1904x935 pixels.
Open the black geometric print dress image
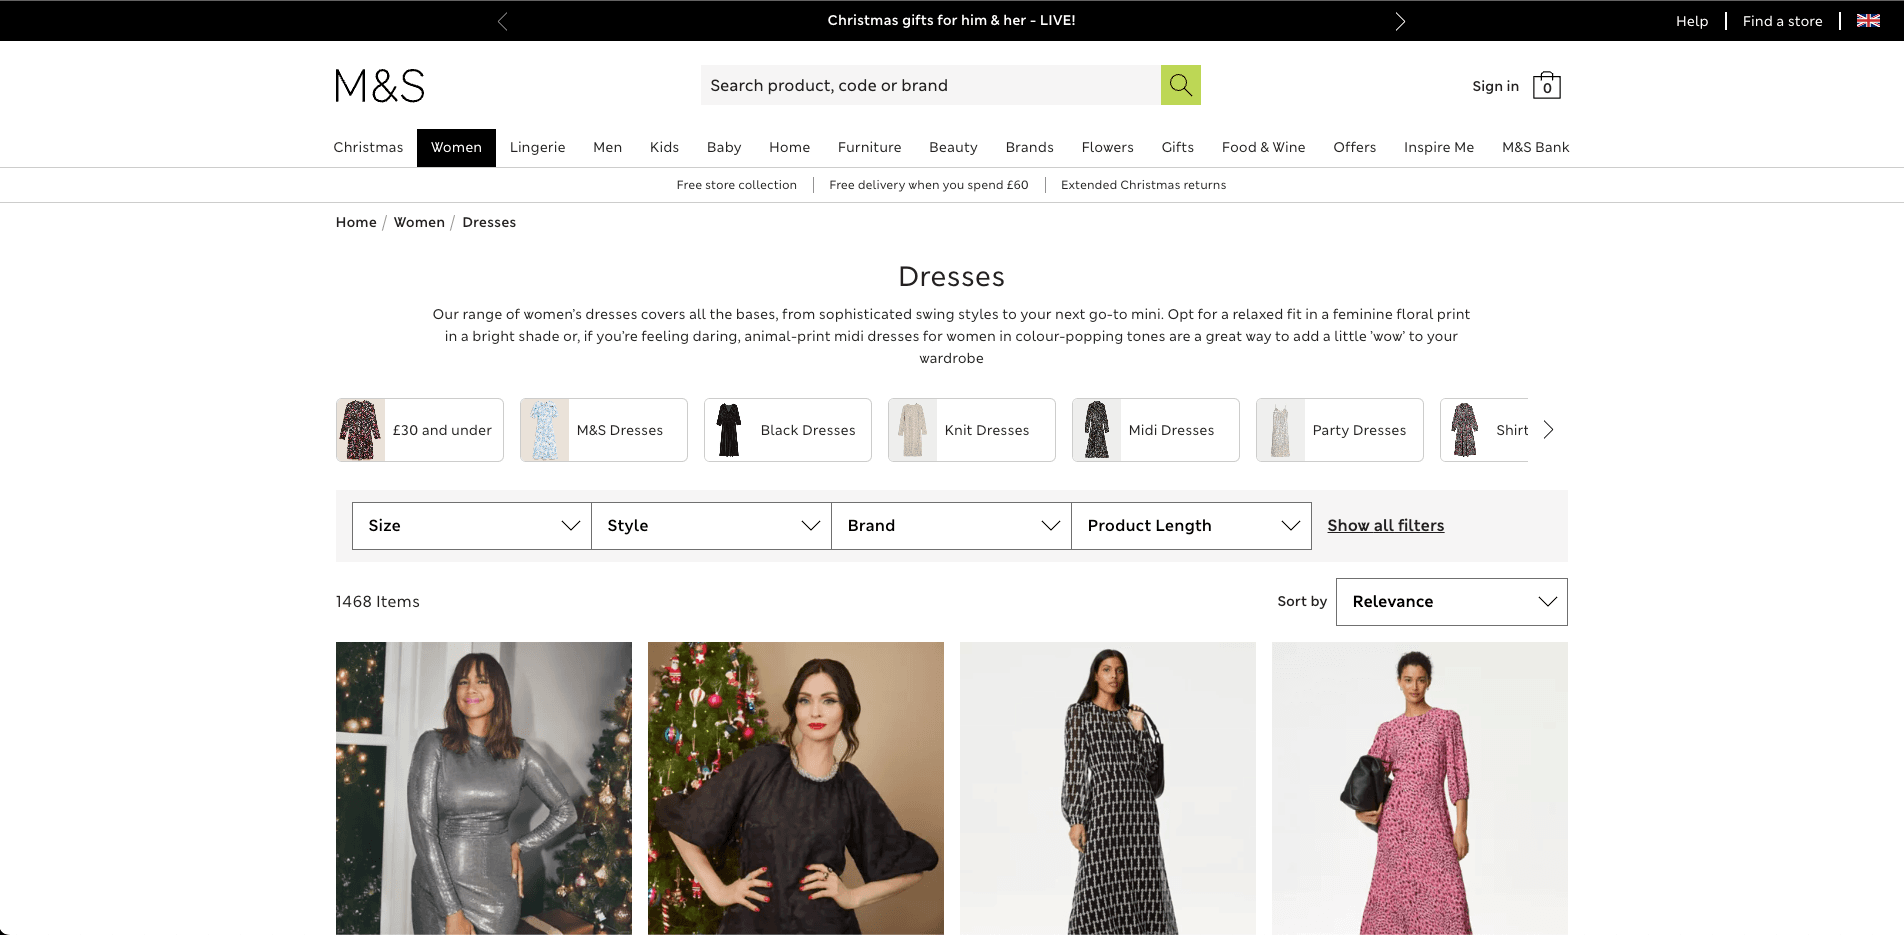[1108, 788]
